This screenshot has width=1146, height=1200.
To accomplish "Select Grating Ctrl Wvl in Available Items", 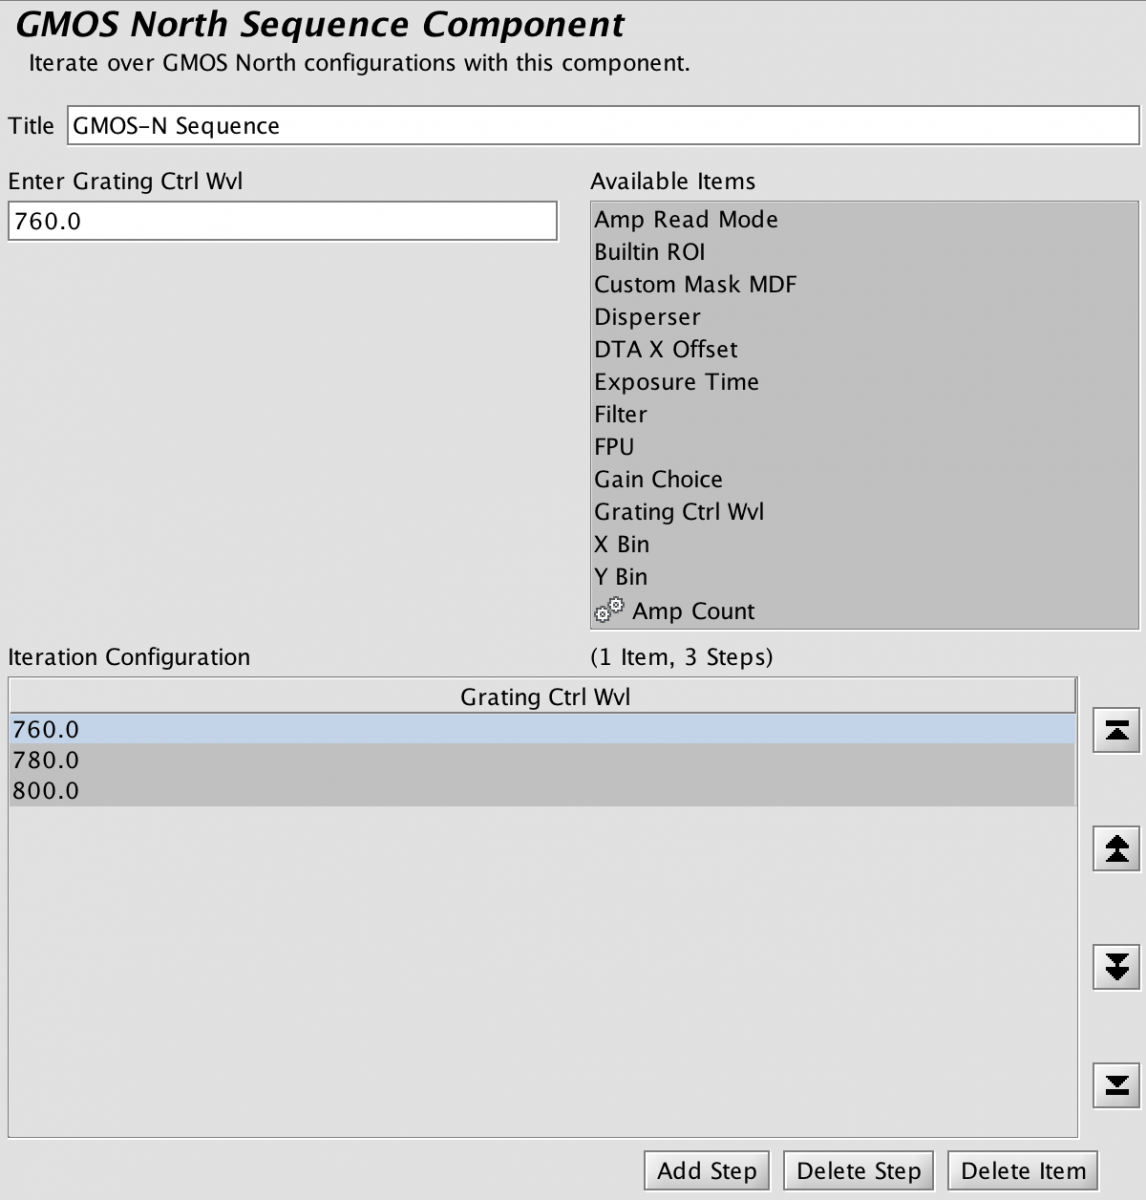I will [864, 512].
